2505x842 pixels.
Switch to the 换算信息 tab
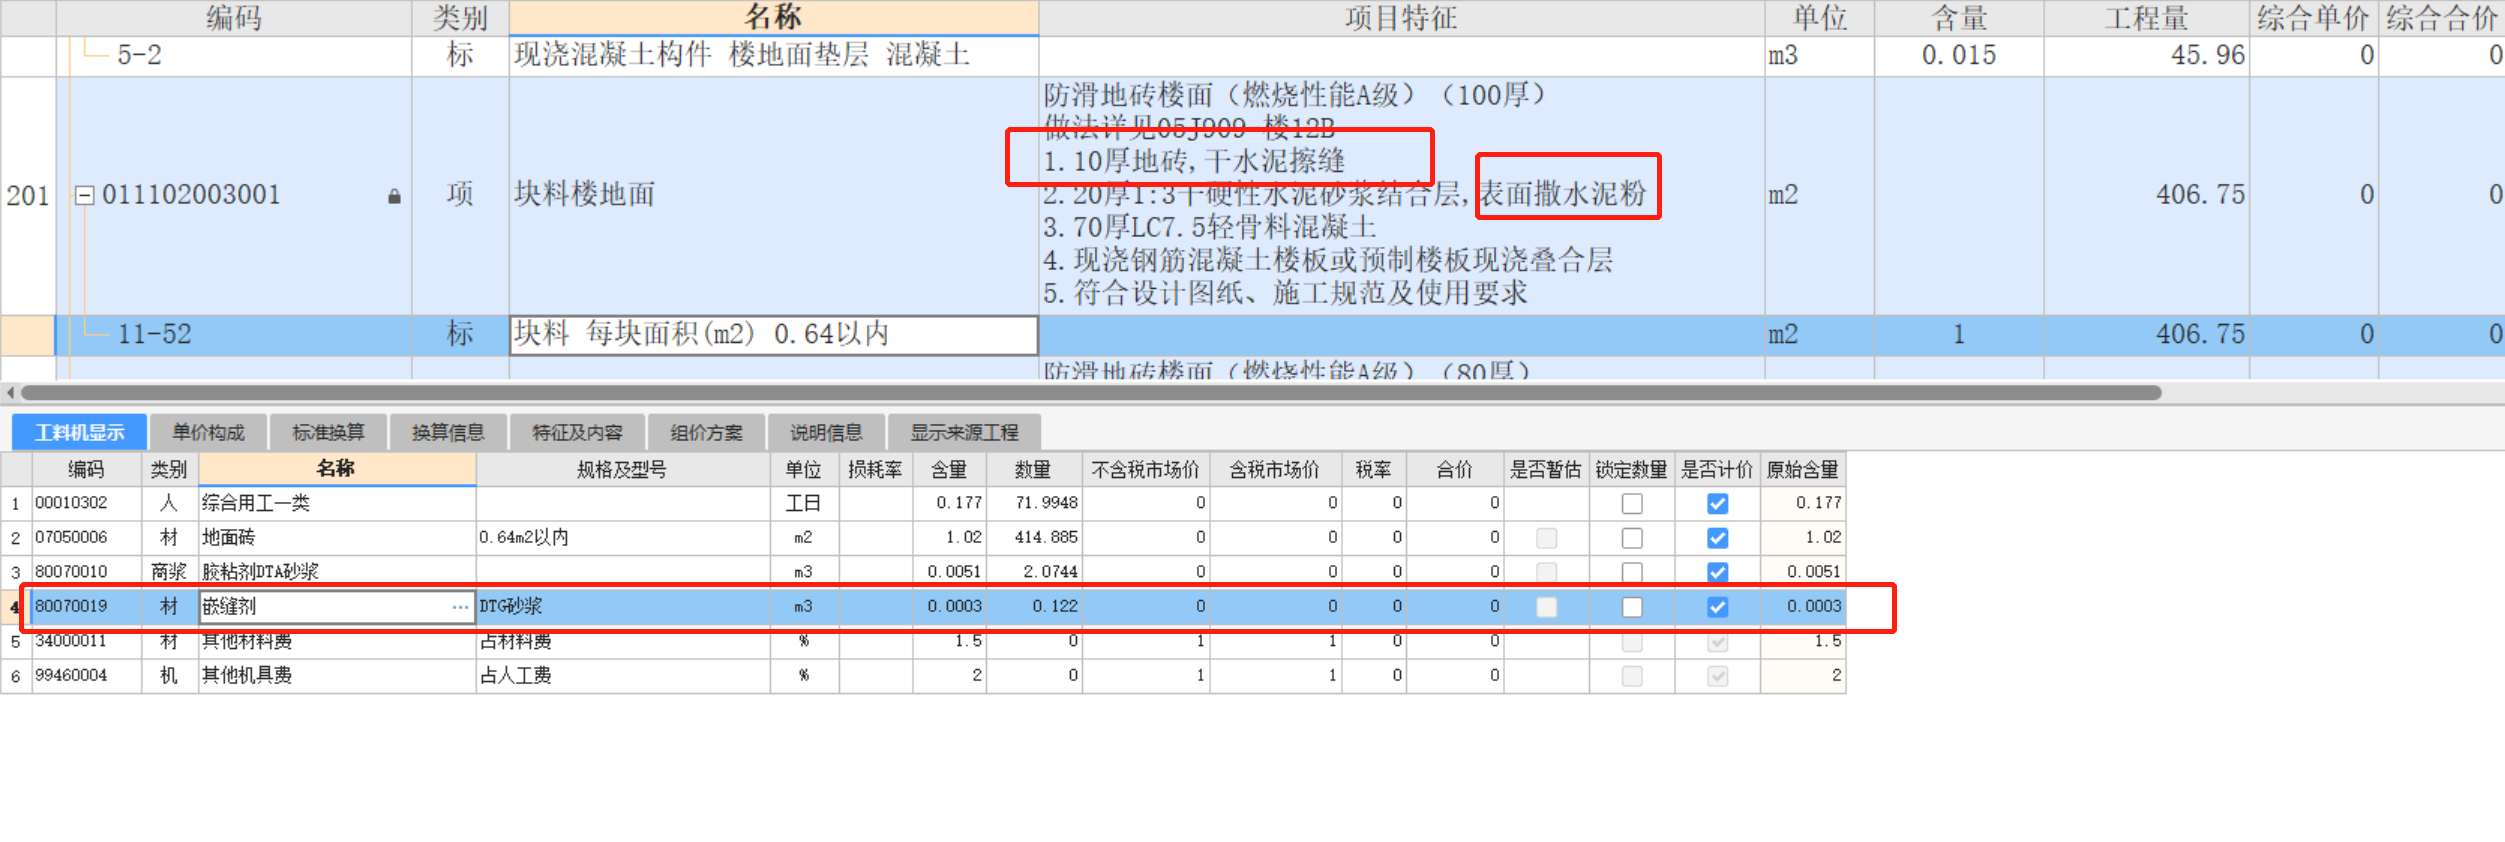pyautogui.click(x=448, y=433)
